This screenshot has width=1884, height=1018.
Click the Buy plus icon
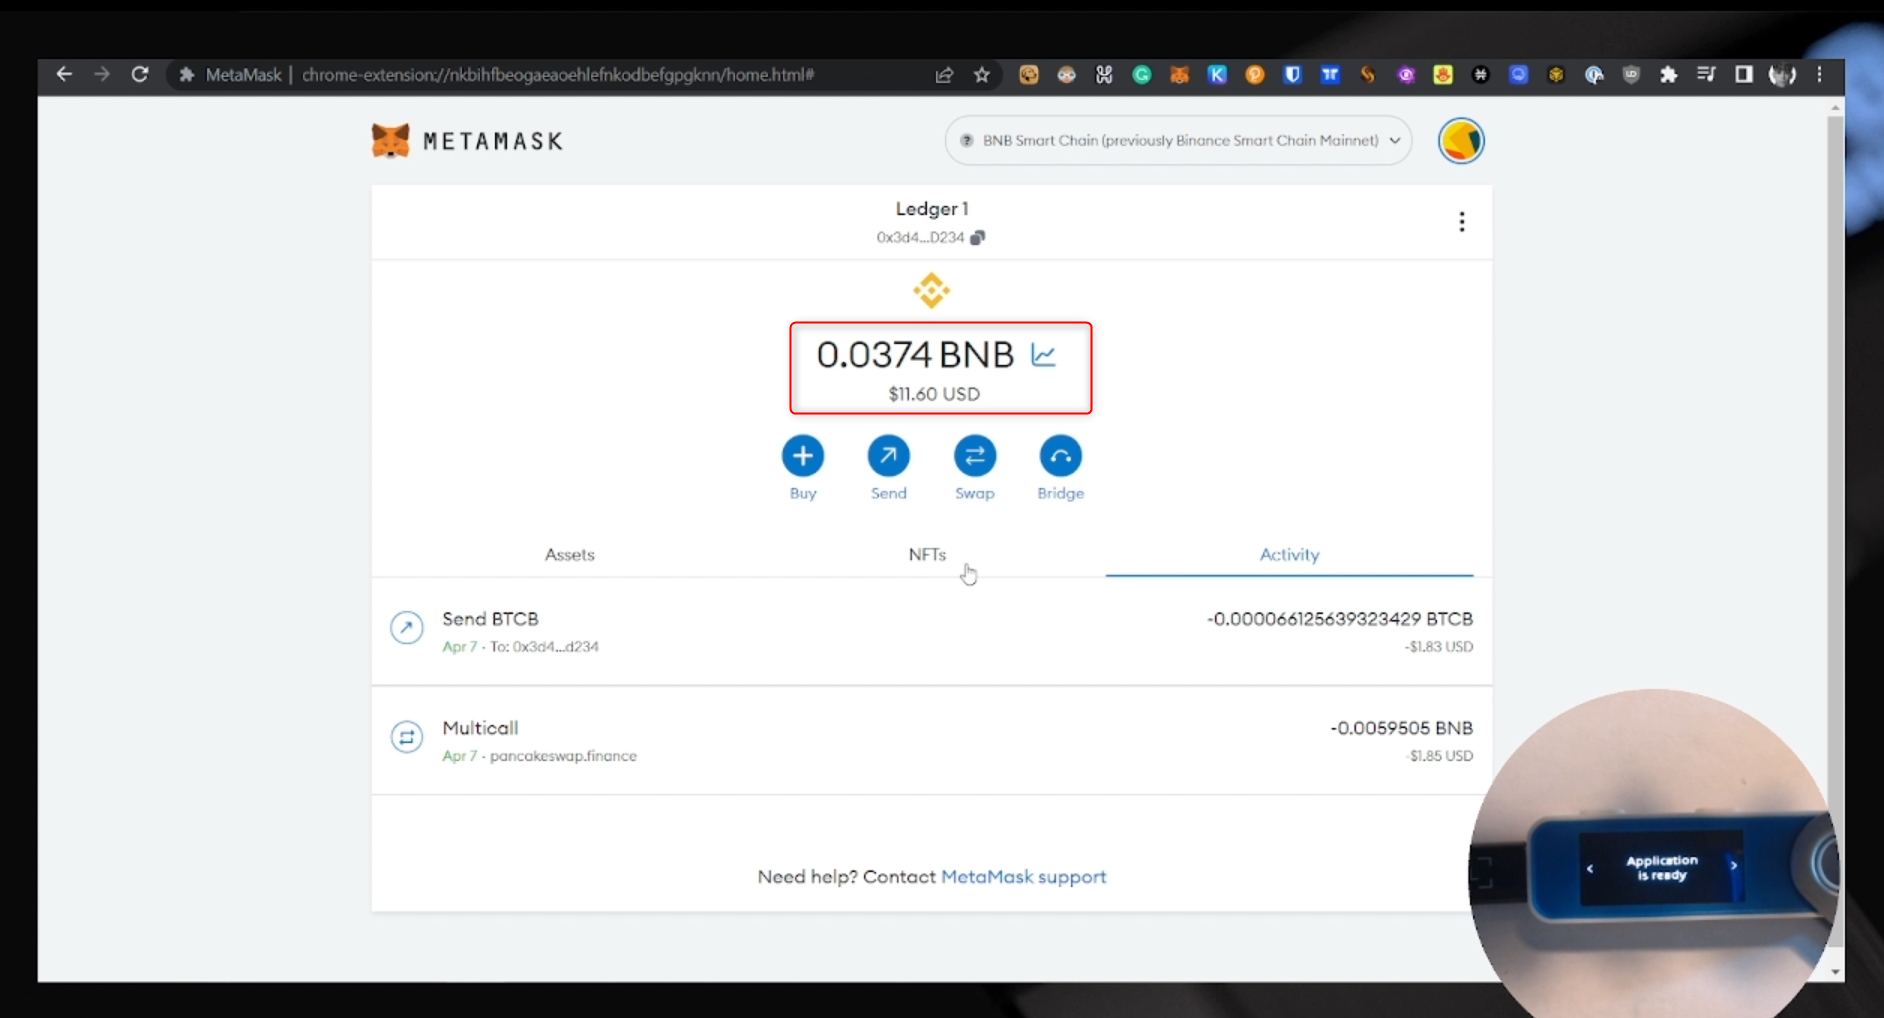(802, 456)
